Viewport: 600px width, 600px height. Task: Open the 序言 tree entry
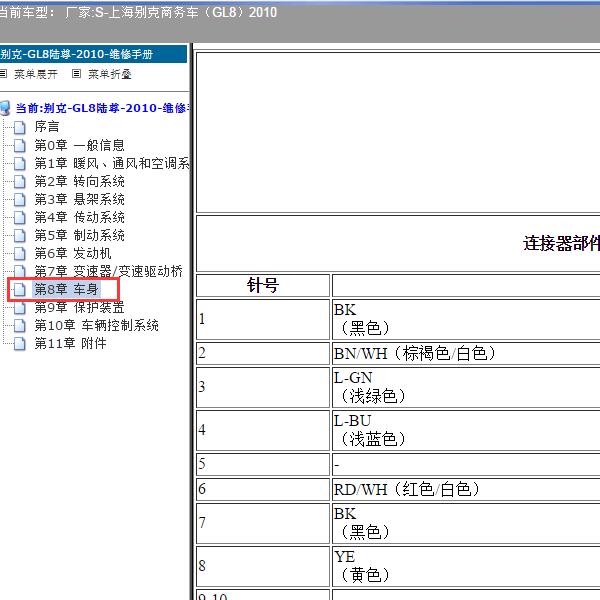47,127
